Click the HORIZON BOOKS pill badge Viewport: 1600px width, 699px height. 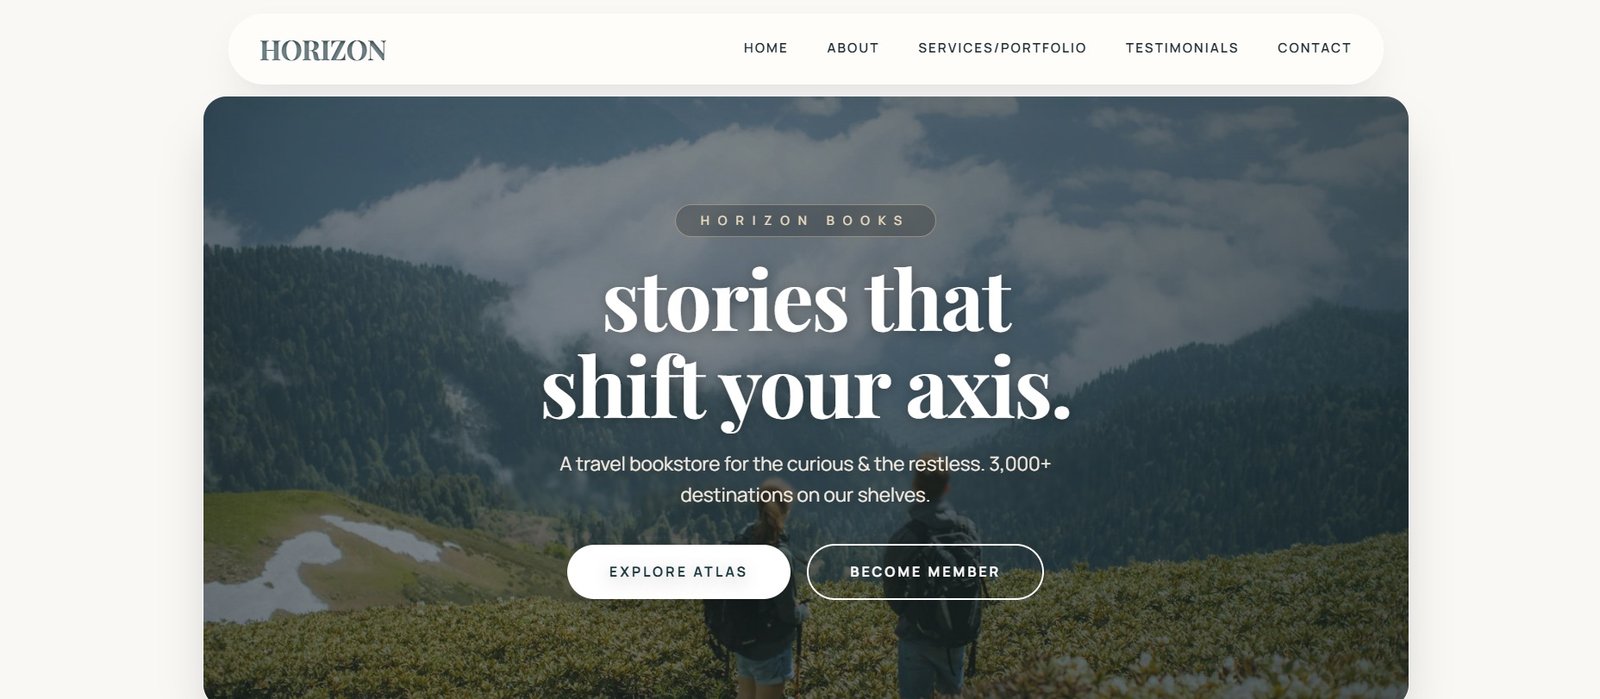coord(805,220)
